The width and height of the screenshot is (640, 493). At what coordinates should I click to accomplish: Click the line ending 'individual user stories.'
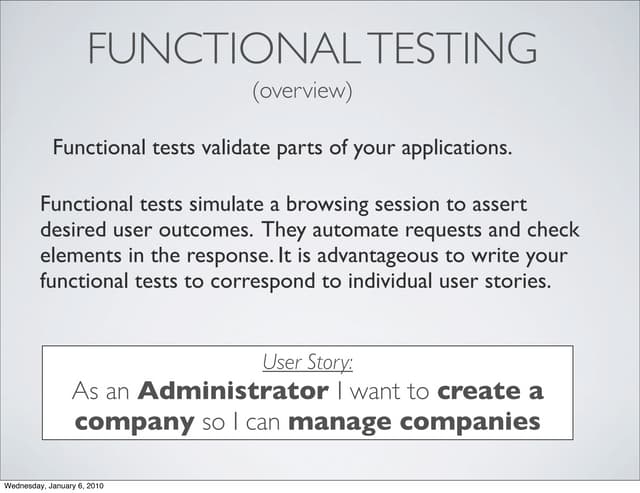pyautogui.click(x=295, y=280)
